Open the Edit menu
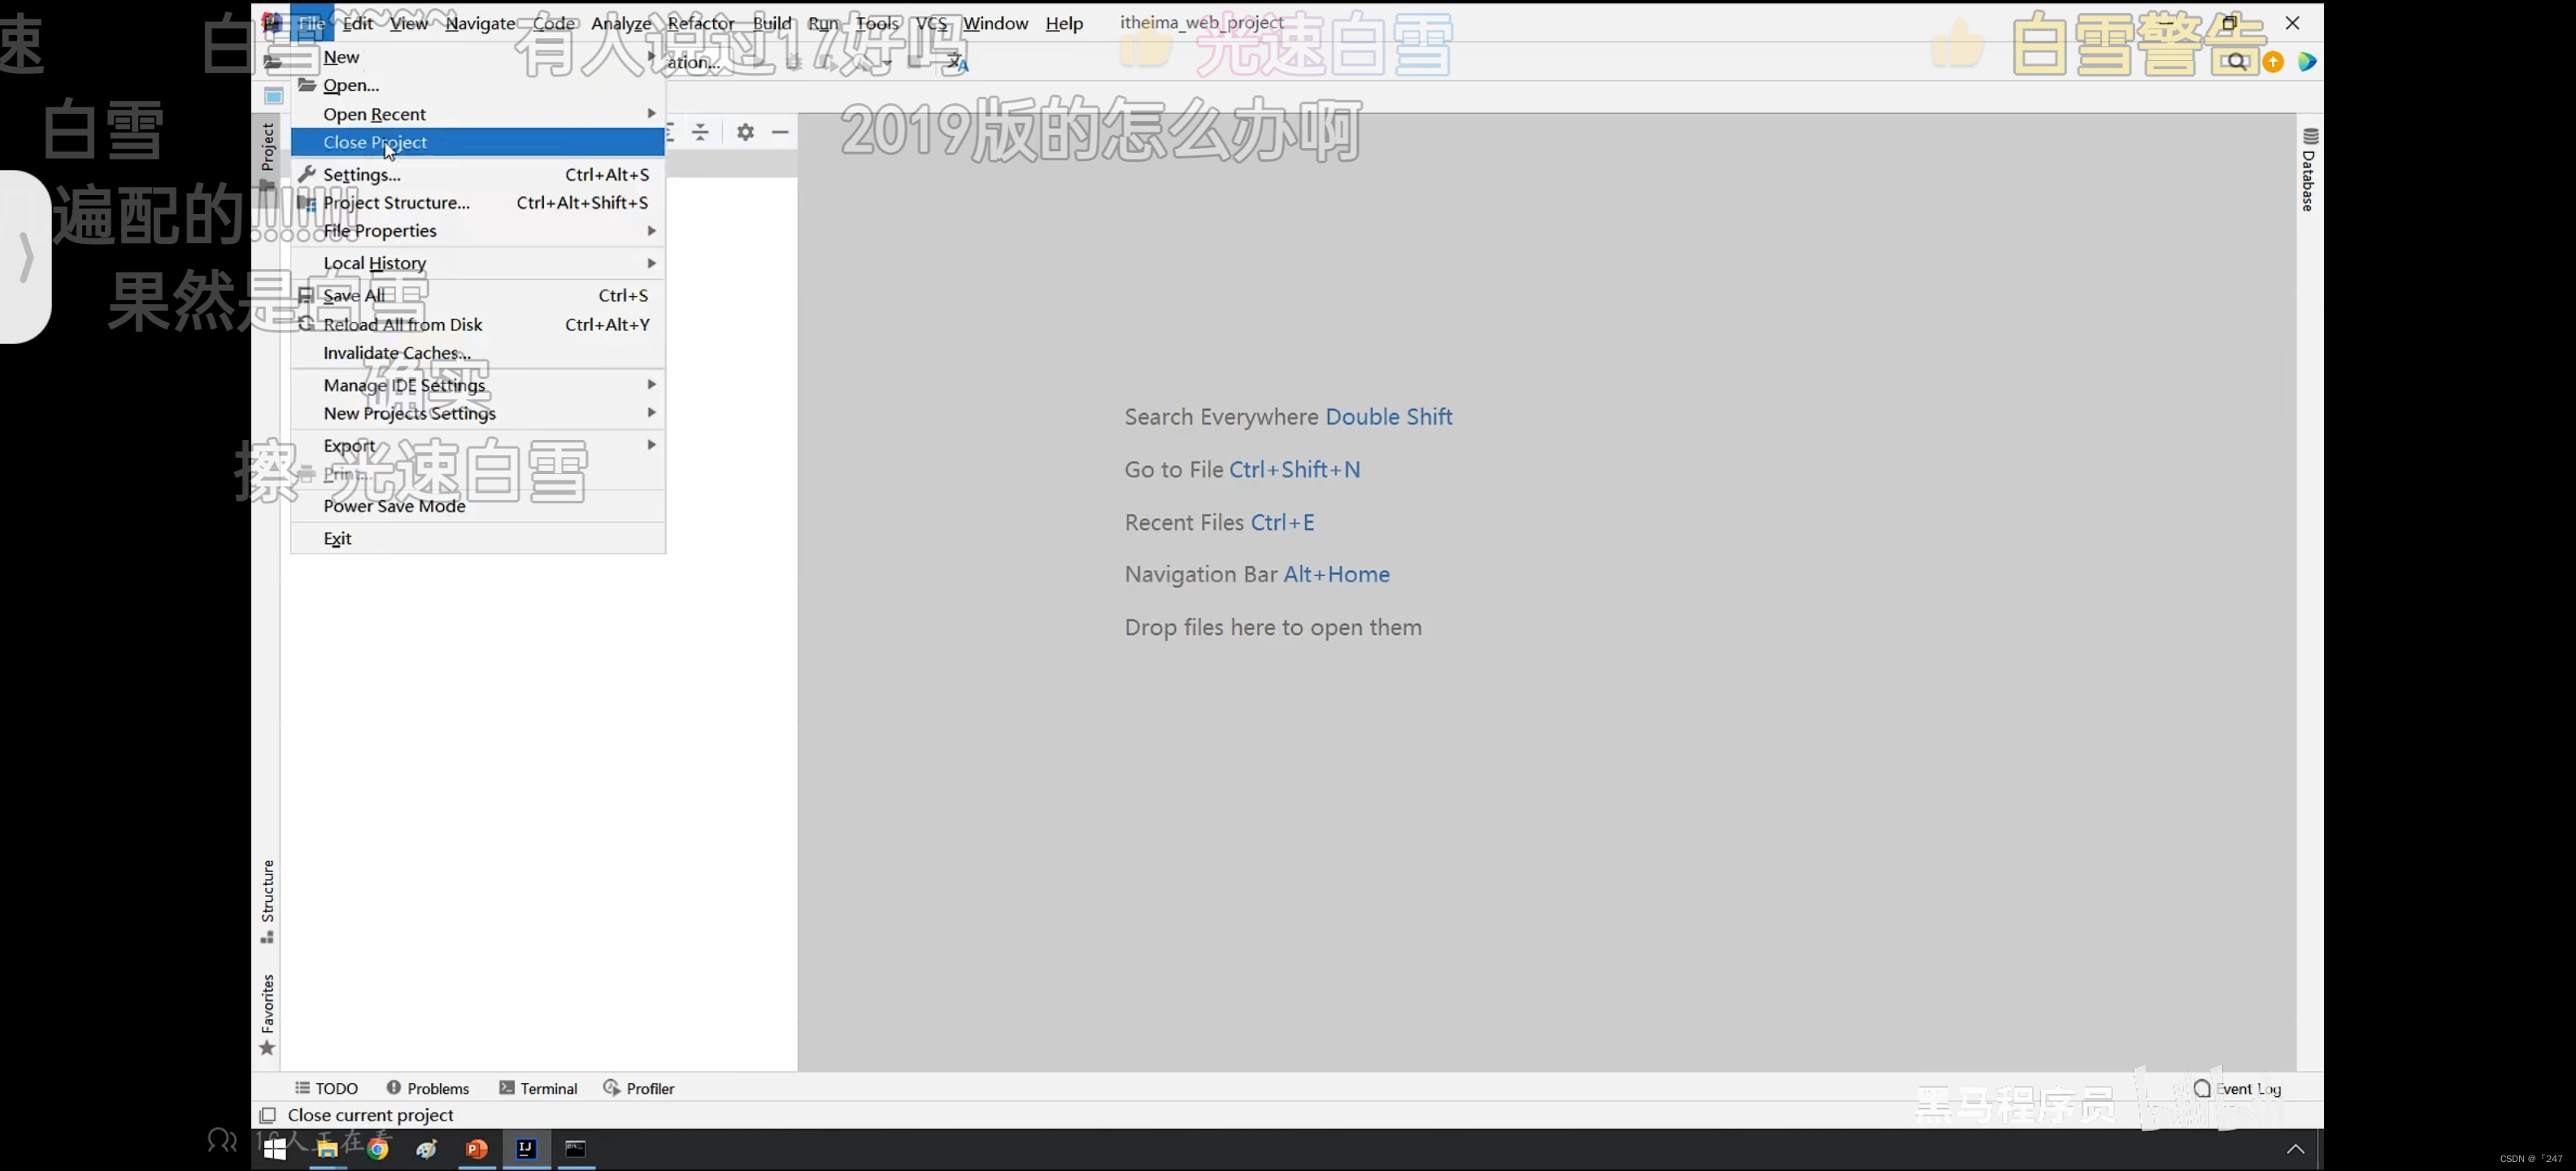This screenshot has height=1171, width=2576. tap(358, 23)
